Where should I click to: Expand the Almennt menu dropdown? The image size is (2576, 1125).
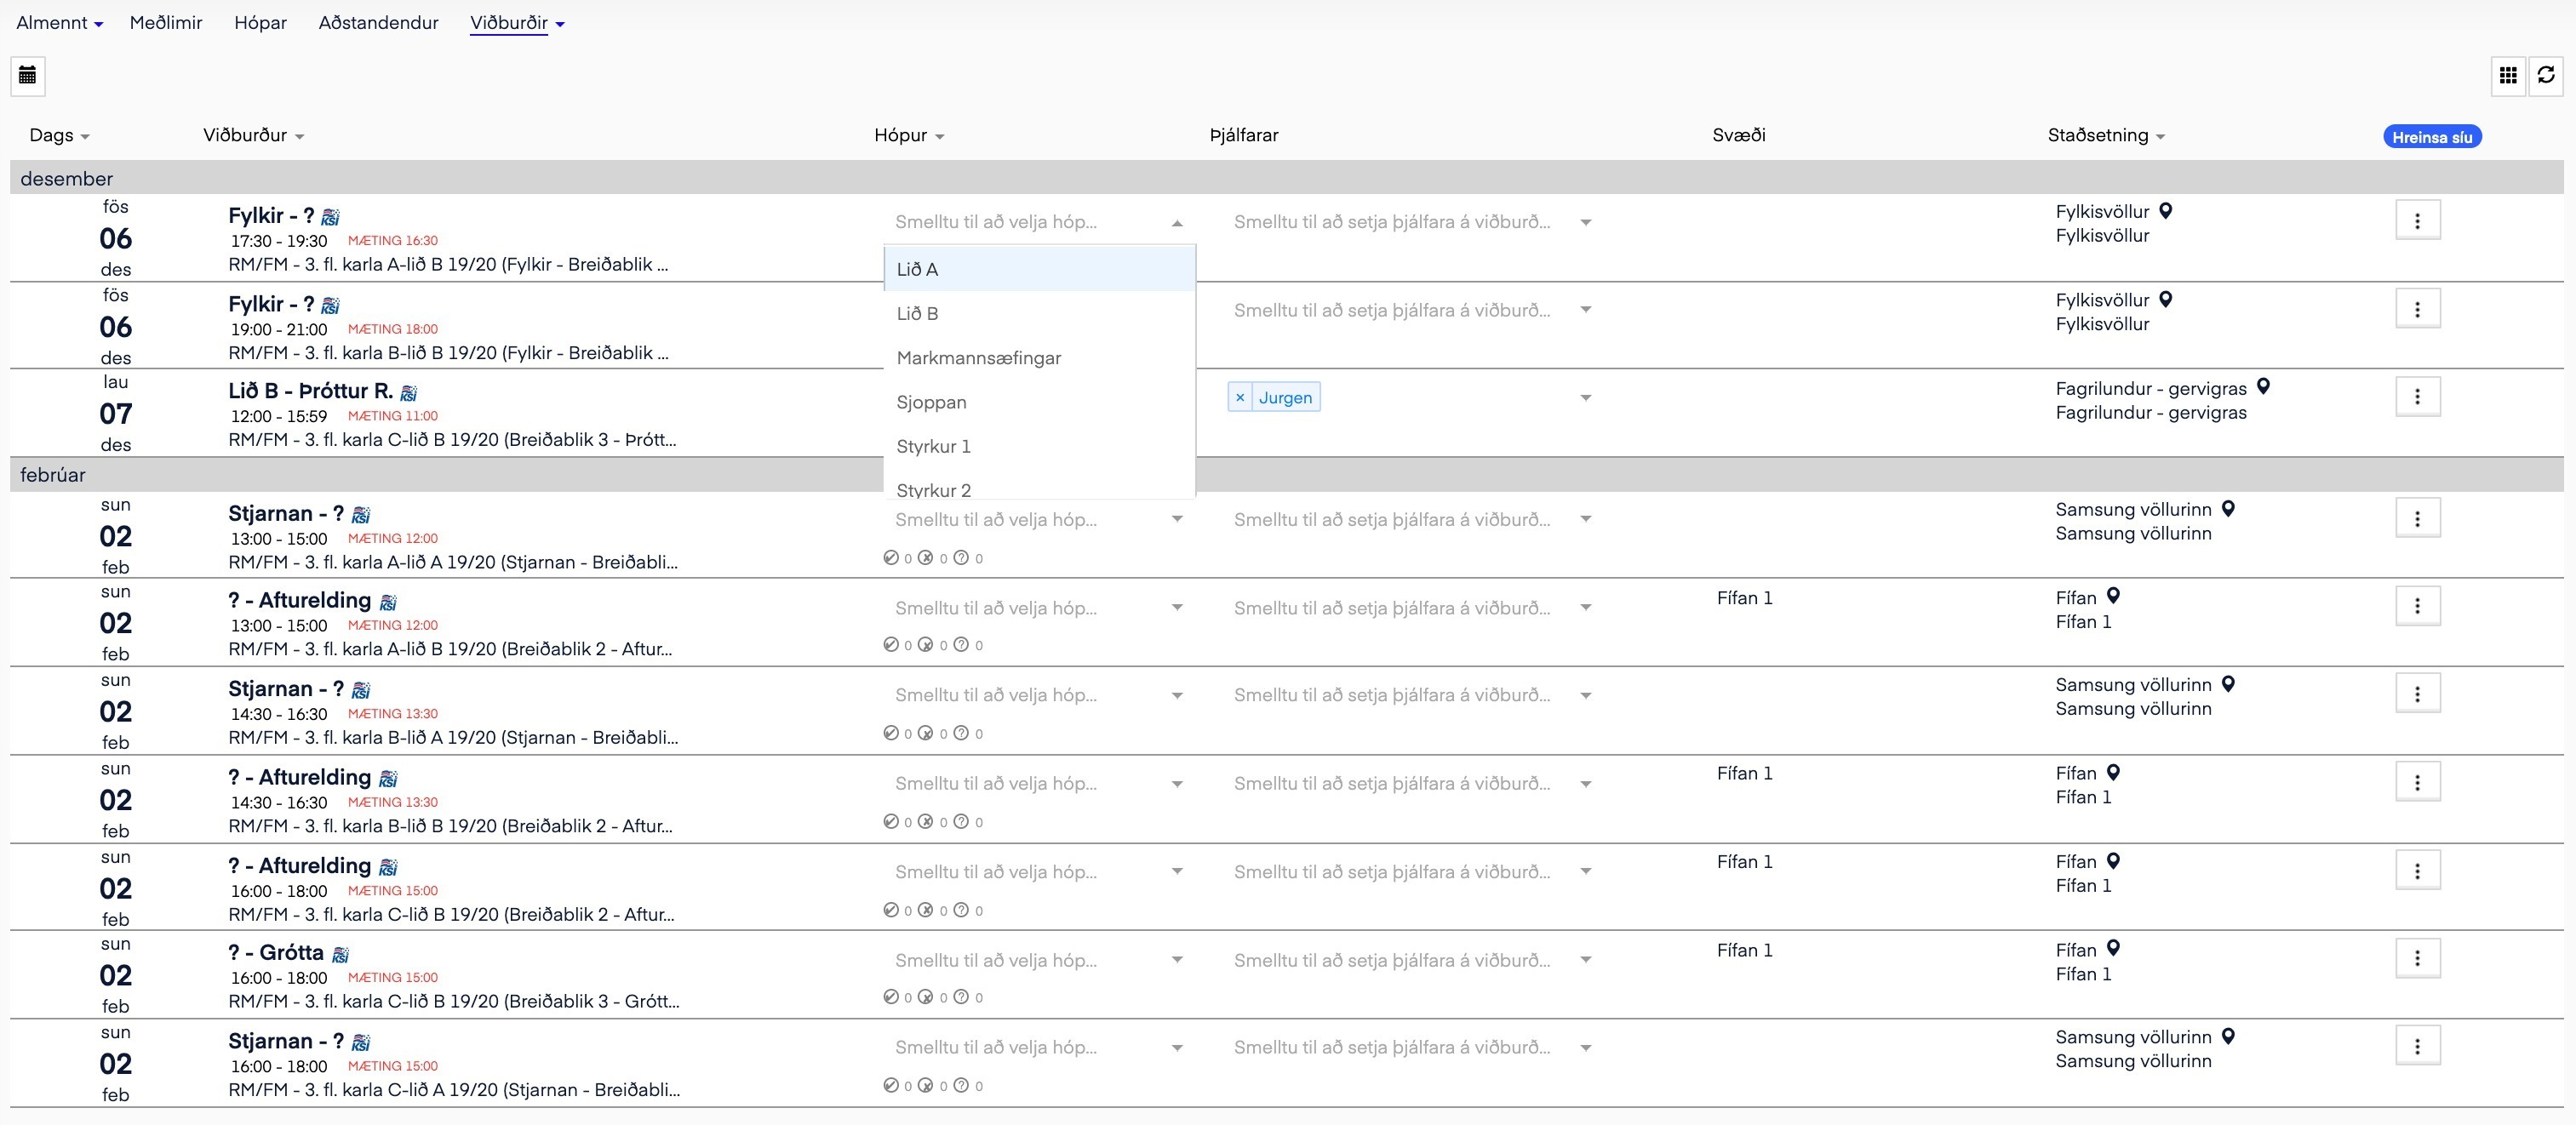tap(59, 22)
